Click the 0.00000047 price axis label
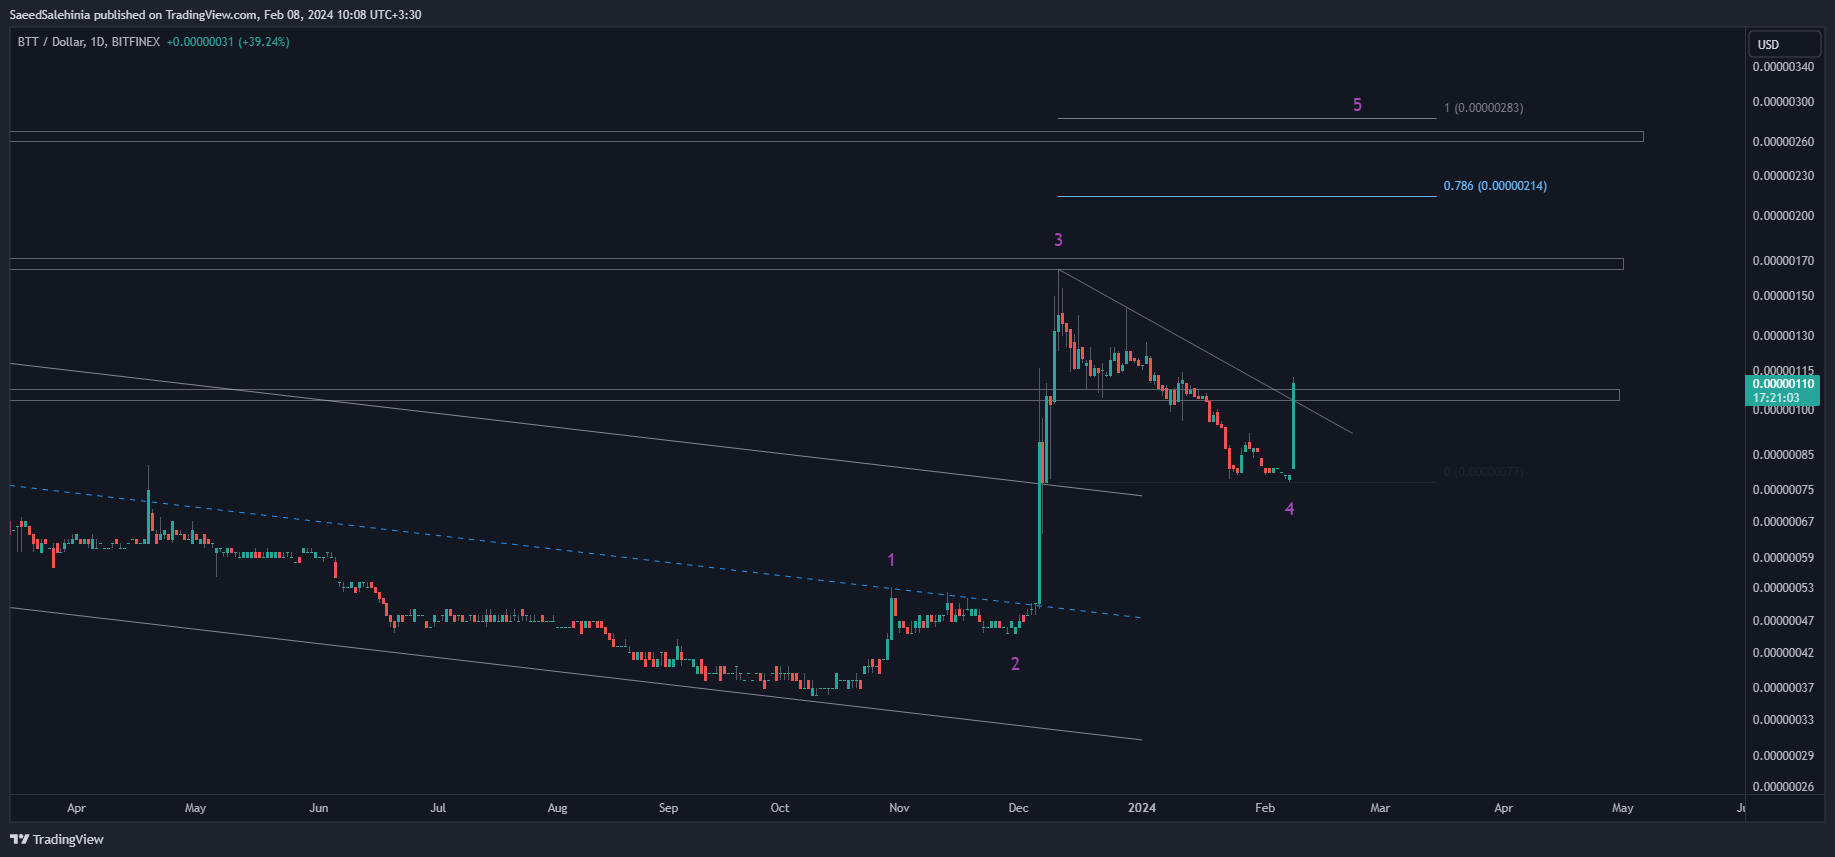 click(1783, 621)
